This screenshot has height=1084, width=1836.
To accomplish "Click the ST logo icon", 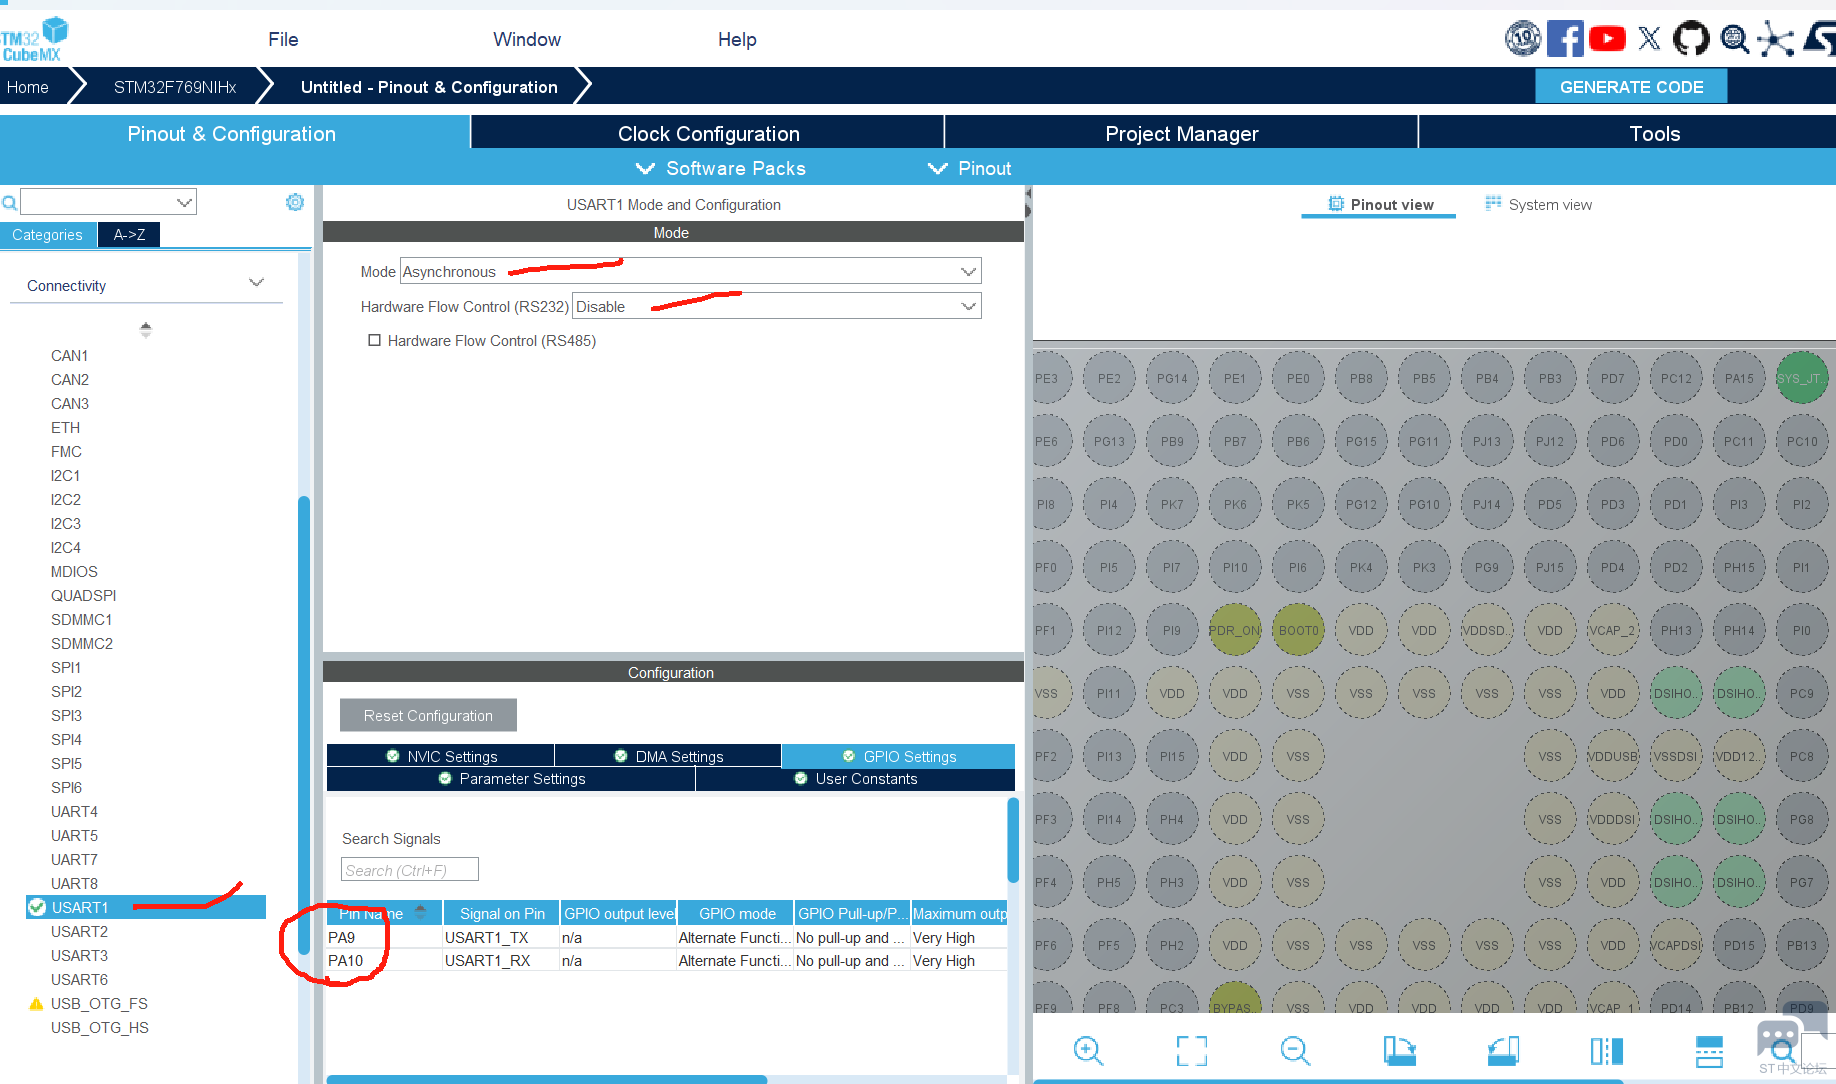I will coord(1820,39).
